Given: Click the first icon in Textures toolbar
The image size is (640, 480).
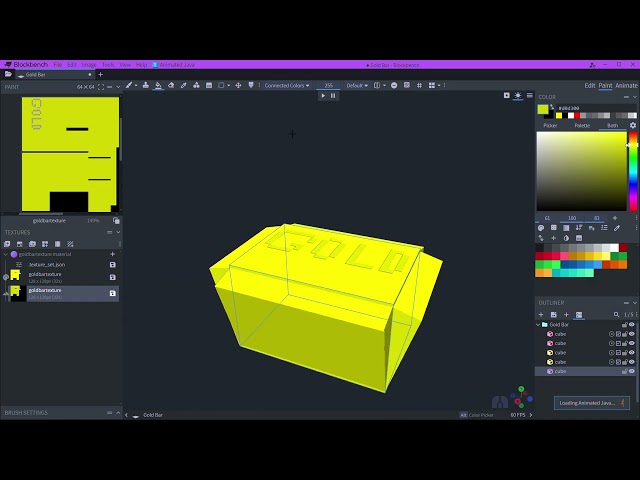Looking at the screenshot, I should point(7,244).
